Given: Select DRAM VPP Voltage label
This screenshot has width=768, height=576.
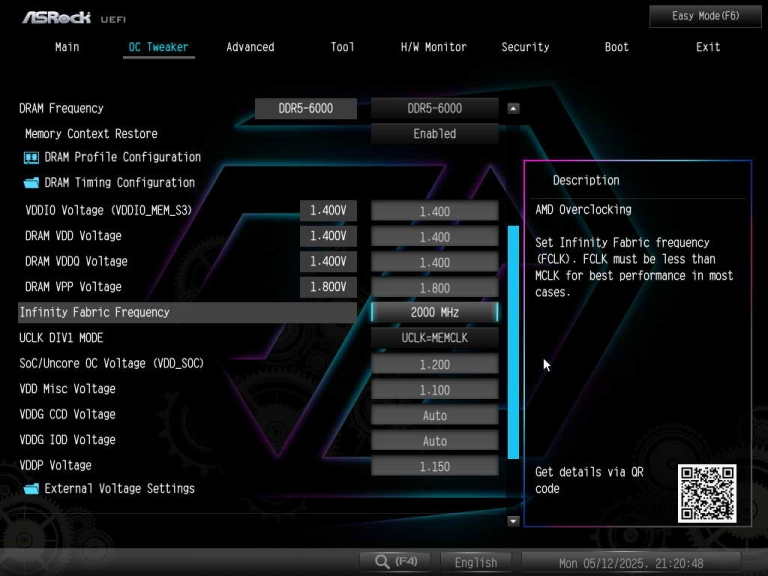Looking at the screenshot, I should 73,287.
